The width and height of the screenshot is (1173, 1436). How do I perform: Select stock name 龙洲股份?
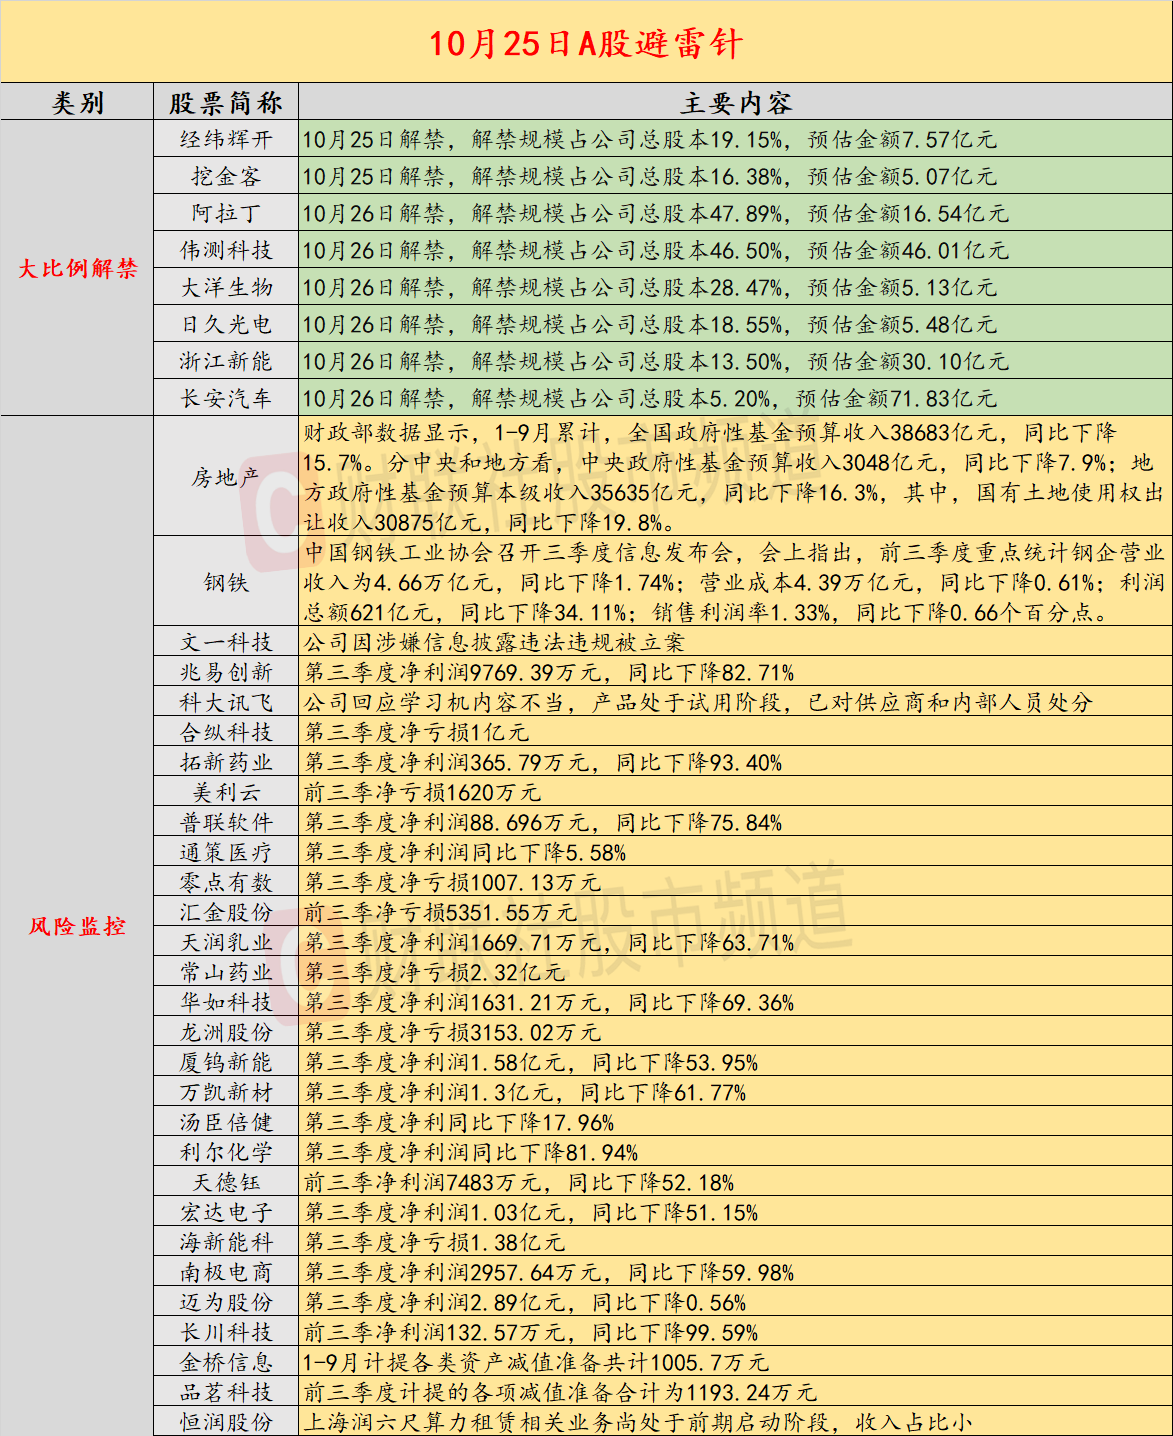(226, 1032)
